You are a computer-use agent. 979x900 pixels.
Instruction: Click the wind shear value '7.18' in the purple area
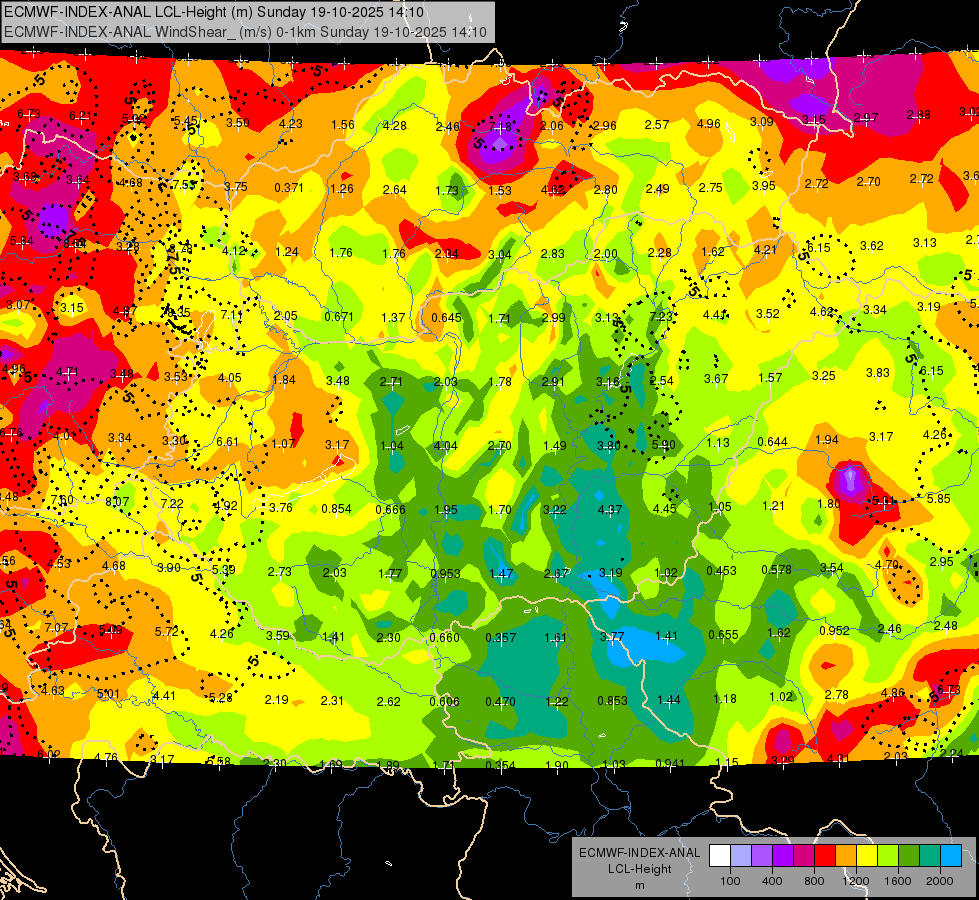click(500, 127)
